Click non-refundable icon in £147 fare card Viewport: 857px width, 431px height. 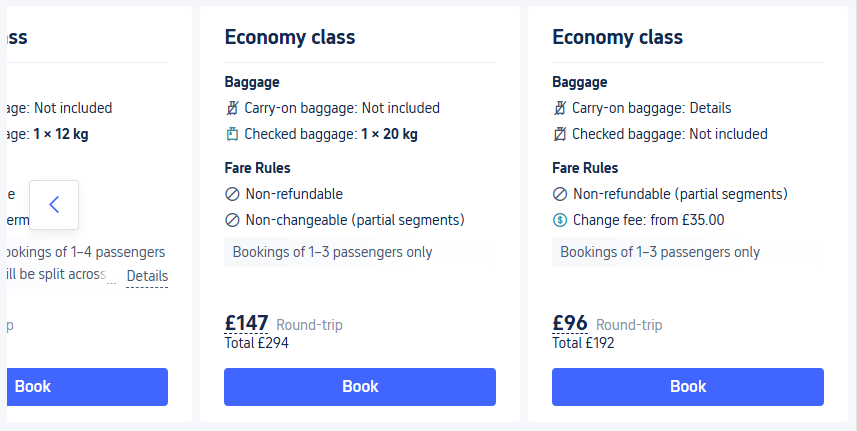coord(232,194)
